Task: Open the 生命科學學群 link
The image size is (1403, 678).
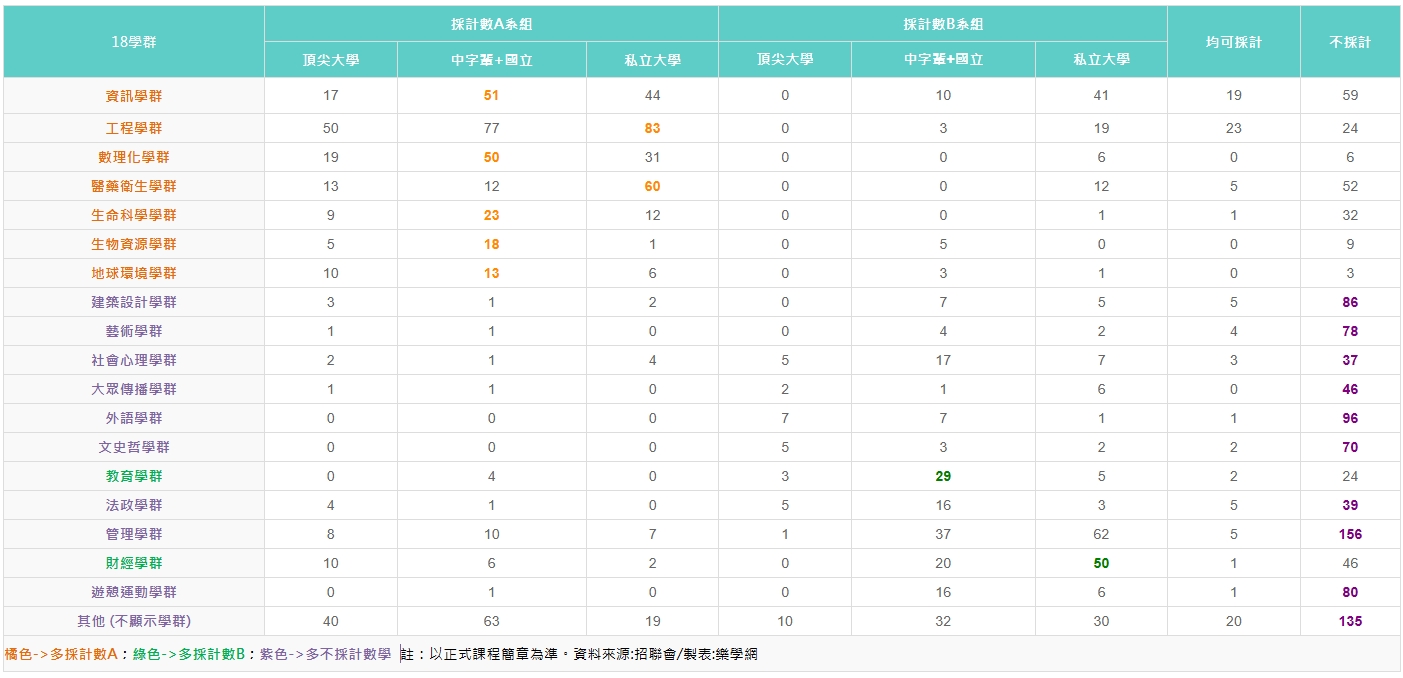Action: click(134, 215)
